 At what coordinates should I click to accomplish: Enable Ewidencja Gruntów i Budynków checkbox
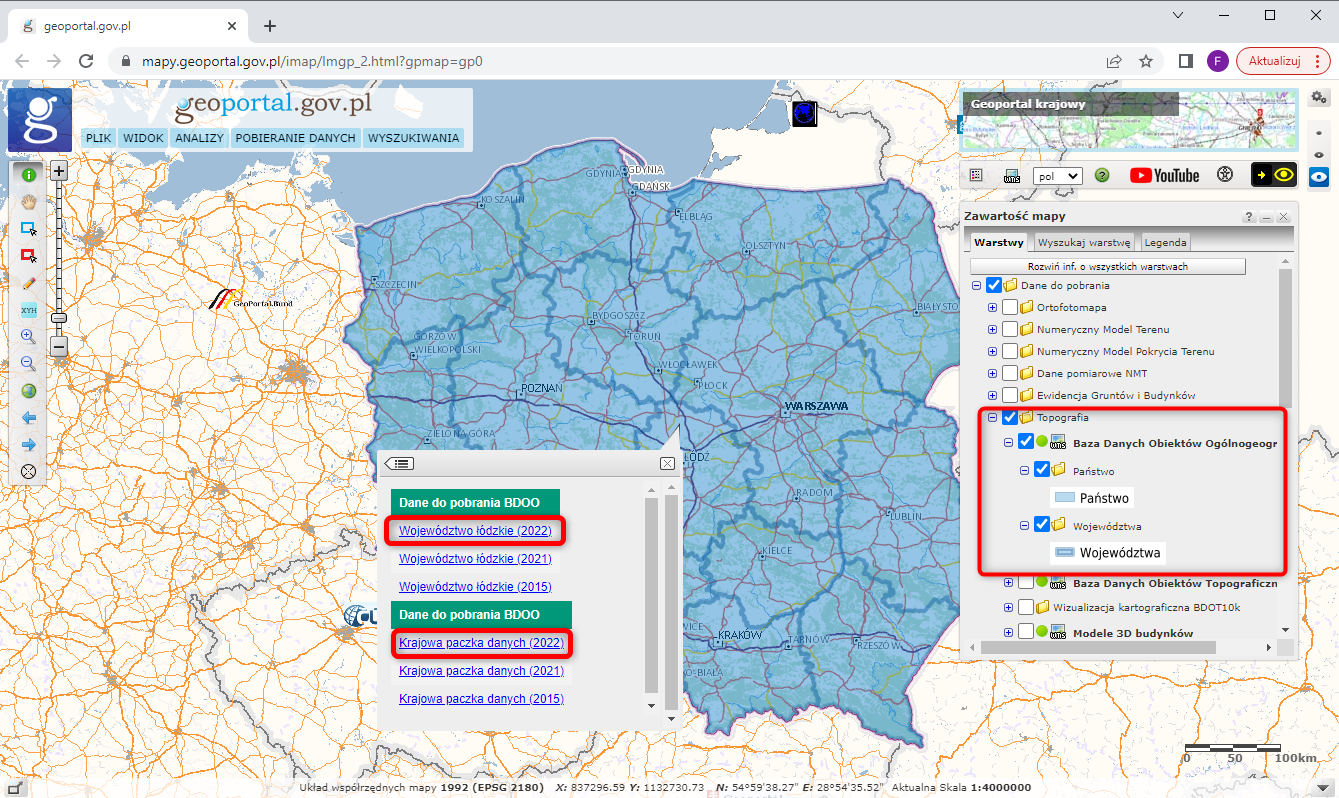tap(1010, 395)
